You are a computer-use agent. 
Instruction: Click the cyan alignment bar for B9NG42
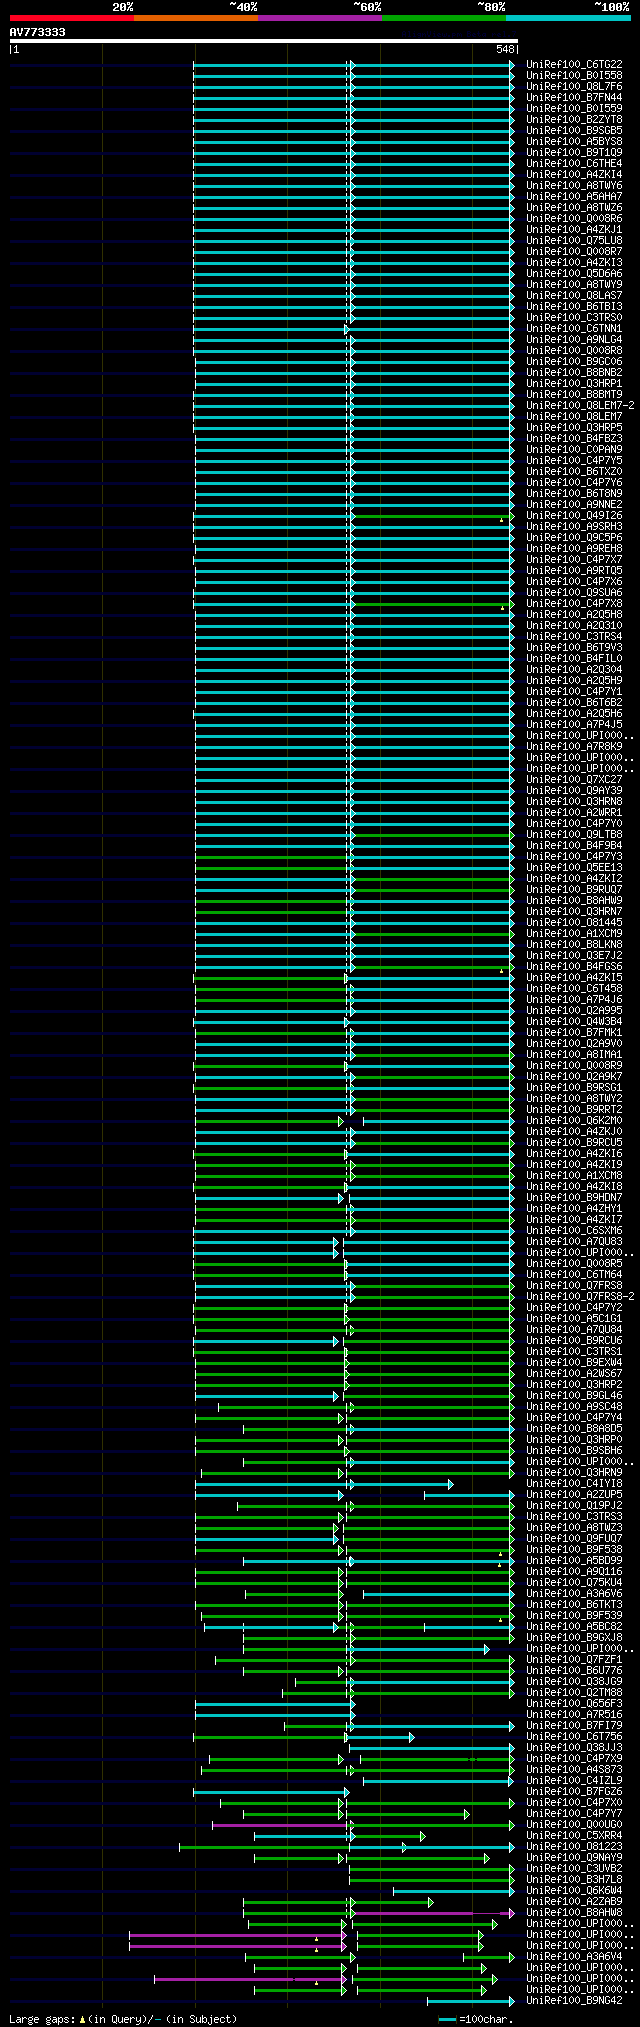470,2001
